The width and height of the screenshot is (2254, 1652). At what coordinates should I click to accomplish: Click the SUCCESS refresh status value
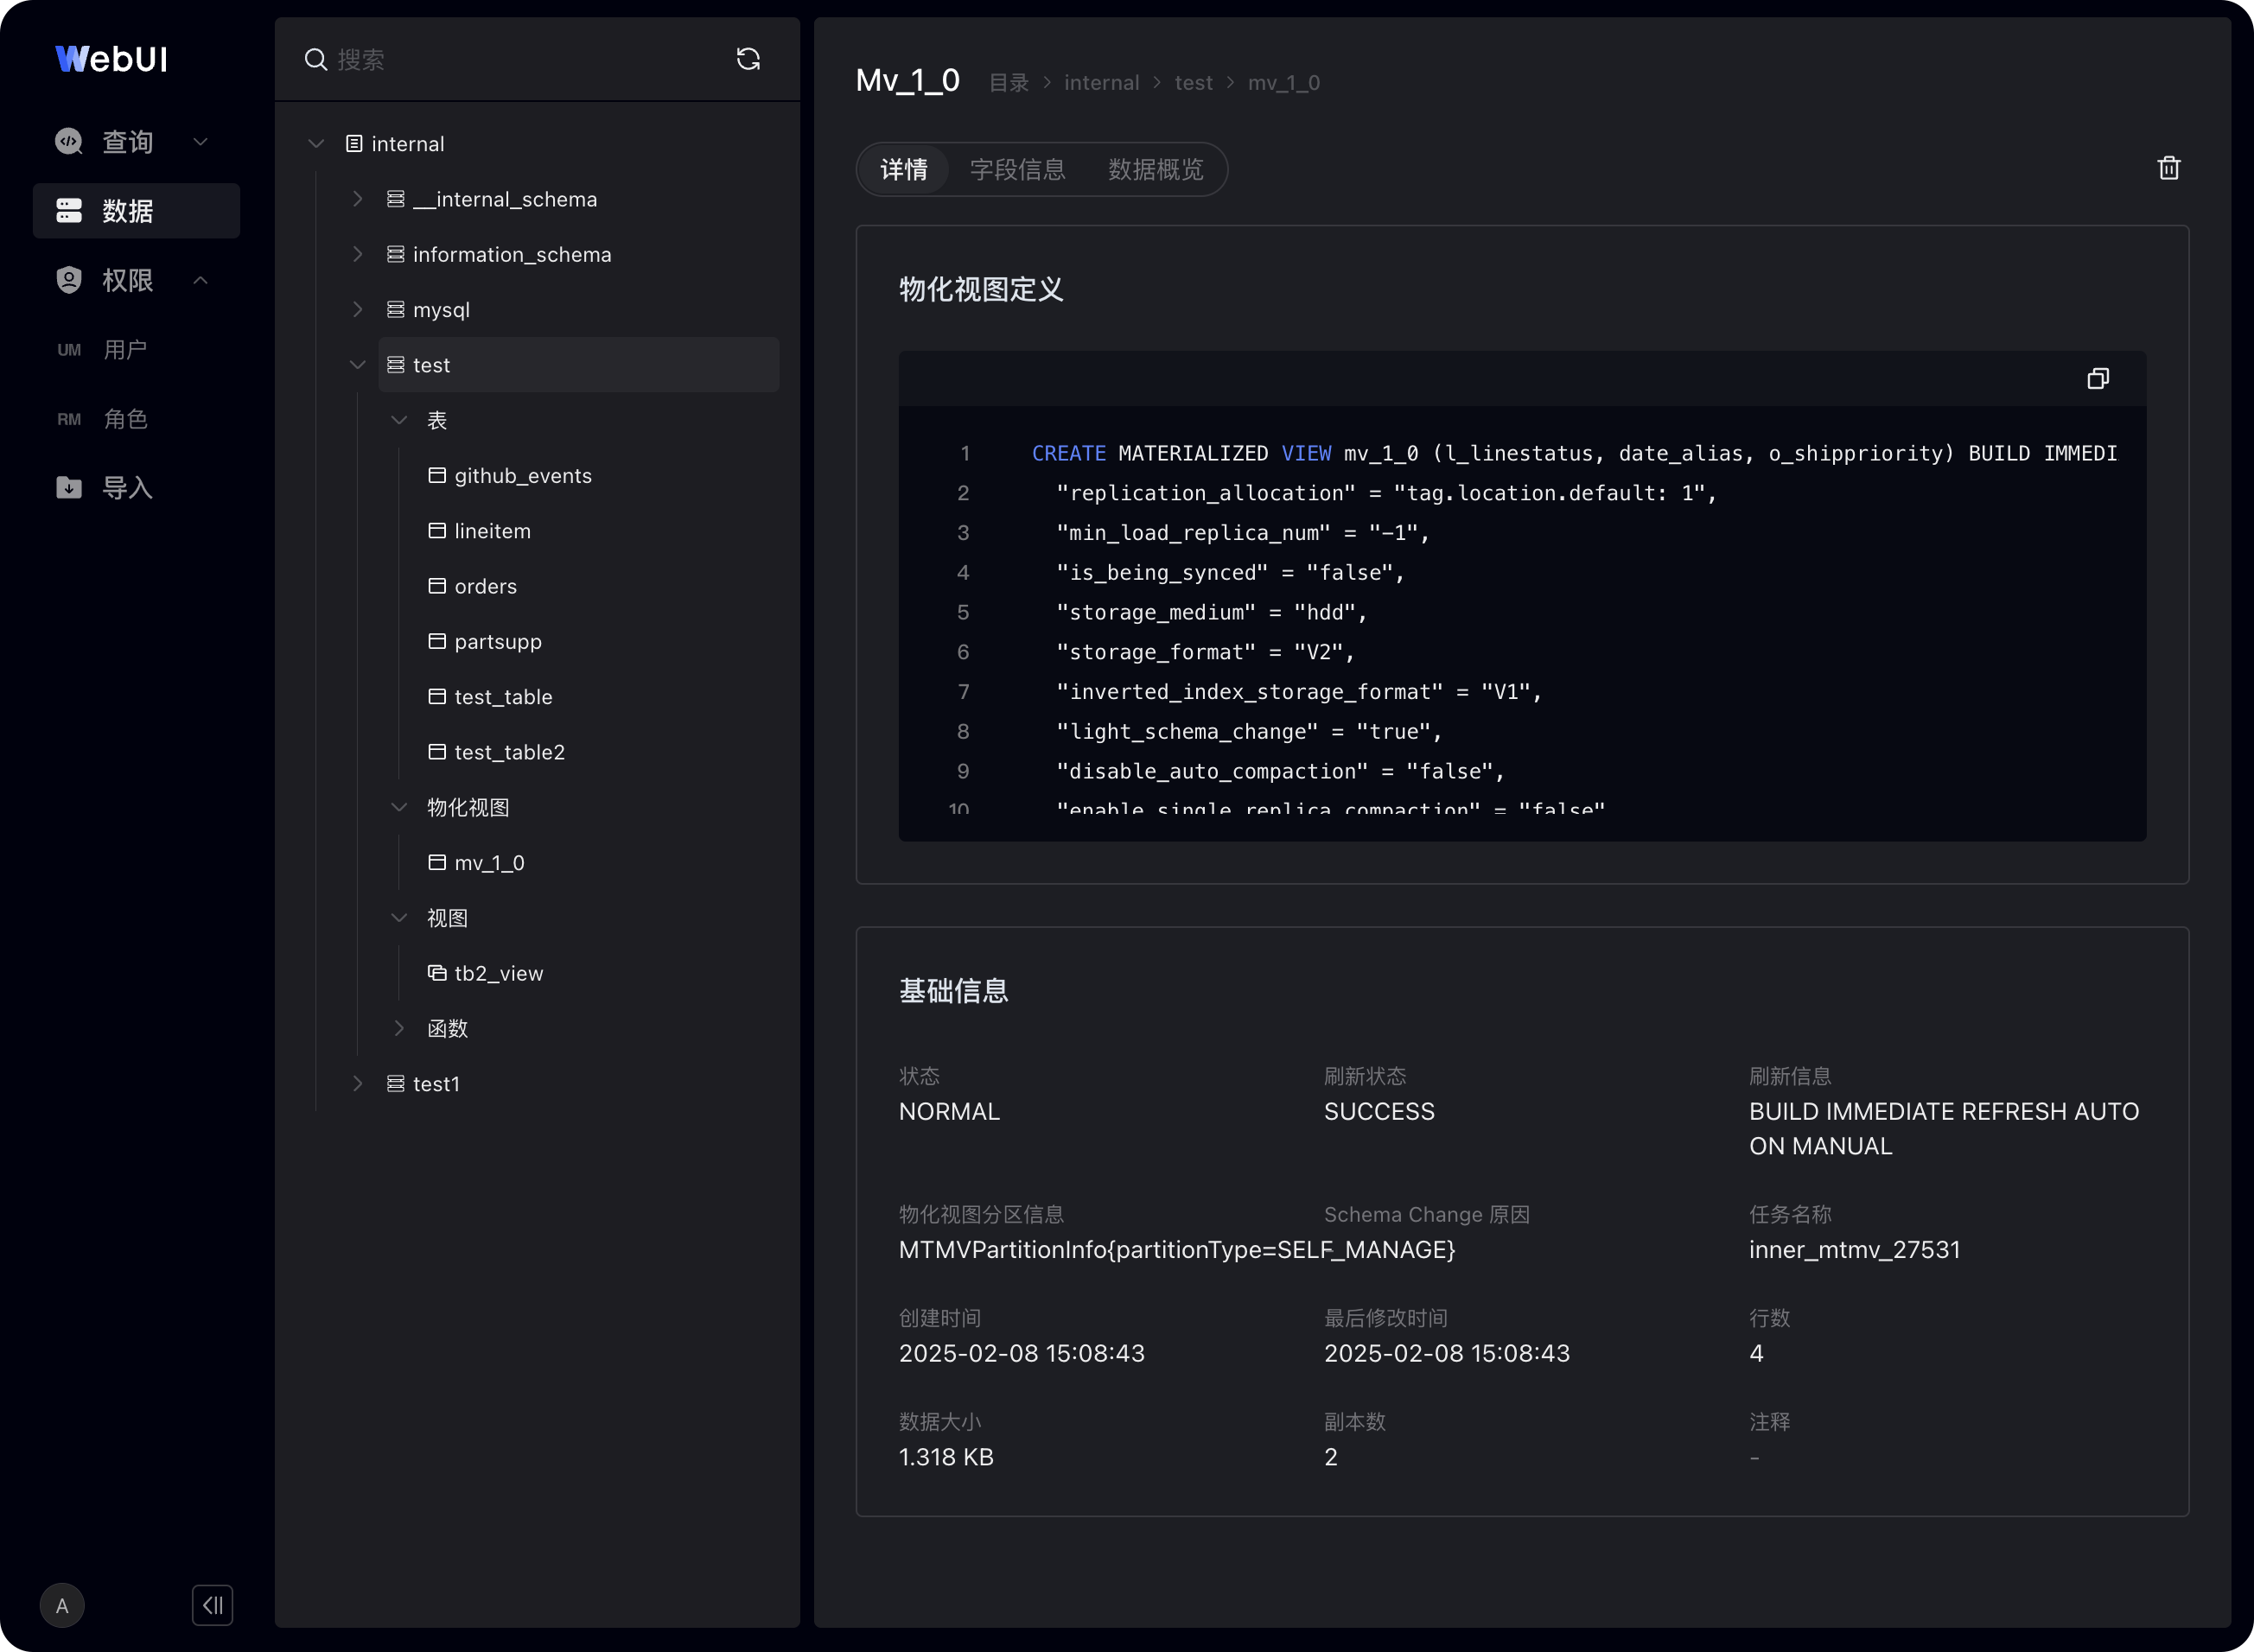pyautogui.click(x=1379, y=1111)
